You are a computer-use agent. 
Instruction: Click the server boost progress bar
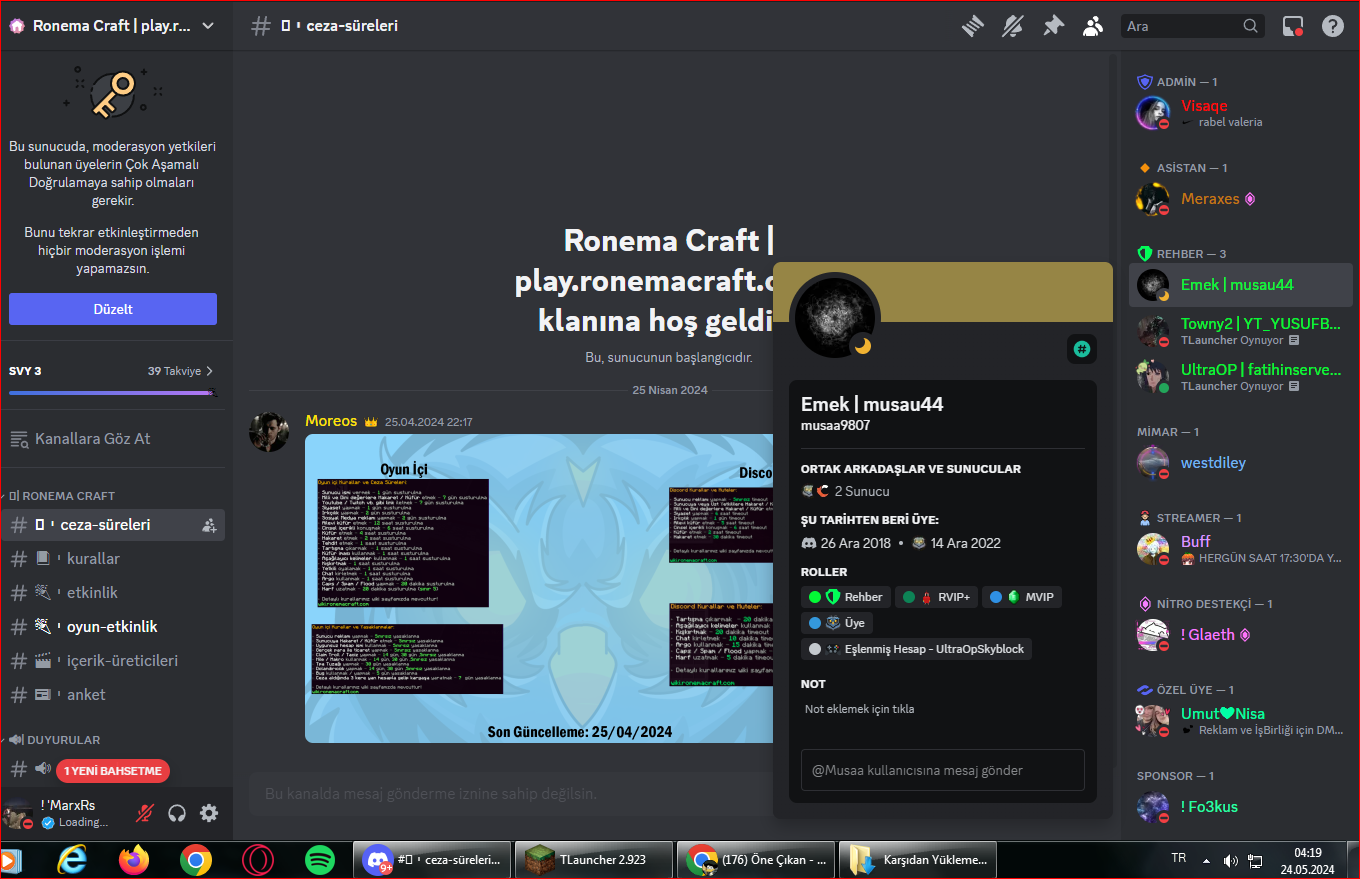(x=113, y=393)
